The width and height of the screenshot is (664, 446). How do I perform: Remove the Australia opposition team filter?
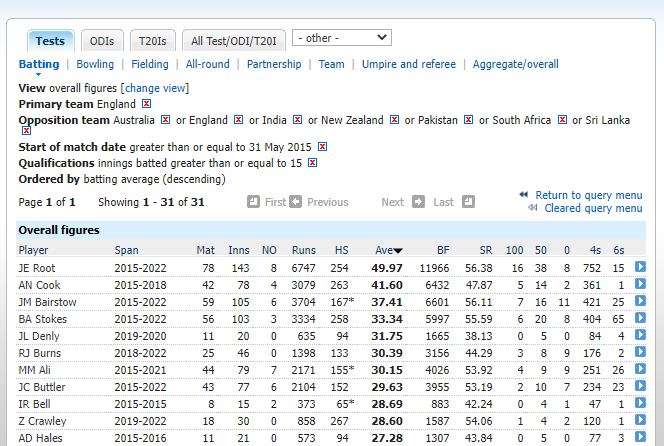click(x=165, y=120)
